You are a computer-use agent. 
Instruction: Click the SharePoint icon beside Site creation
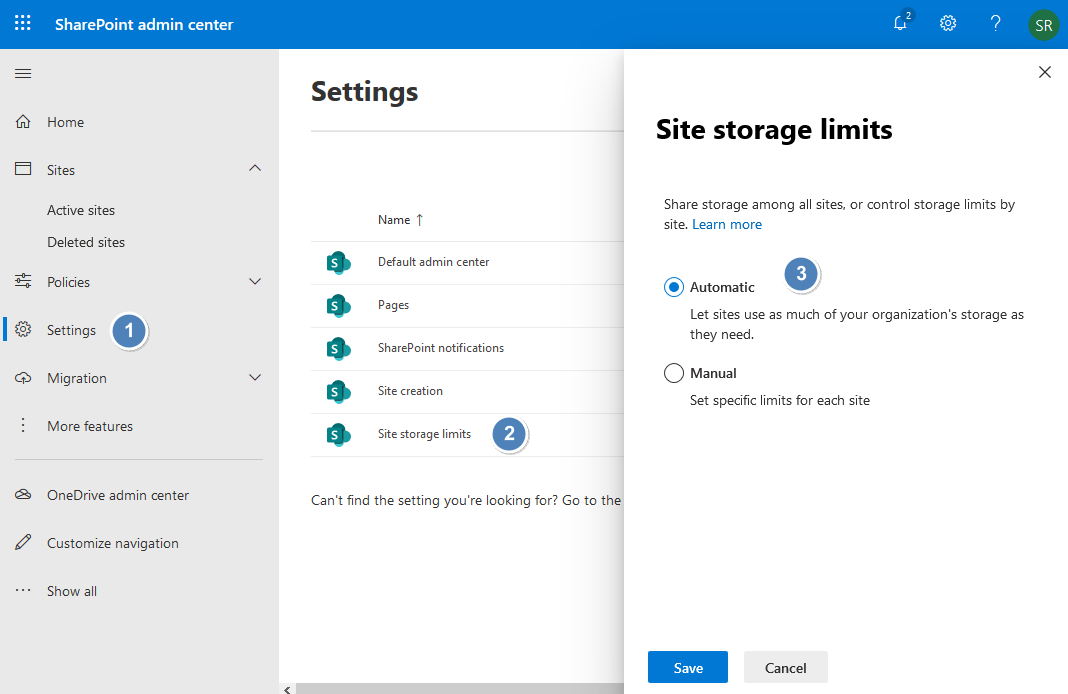339,391
